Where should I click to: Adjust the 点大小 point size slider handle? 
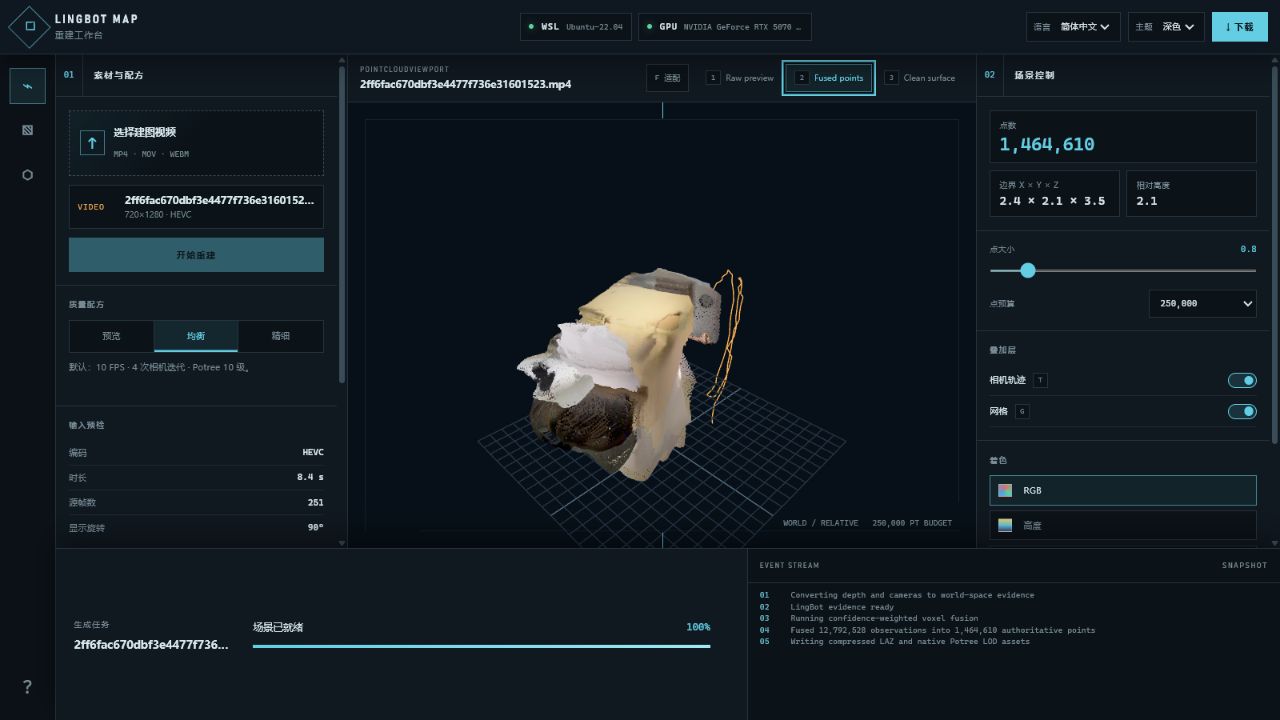(1027, 270)
